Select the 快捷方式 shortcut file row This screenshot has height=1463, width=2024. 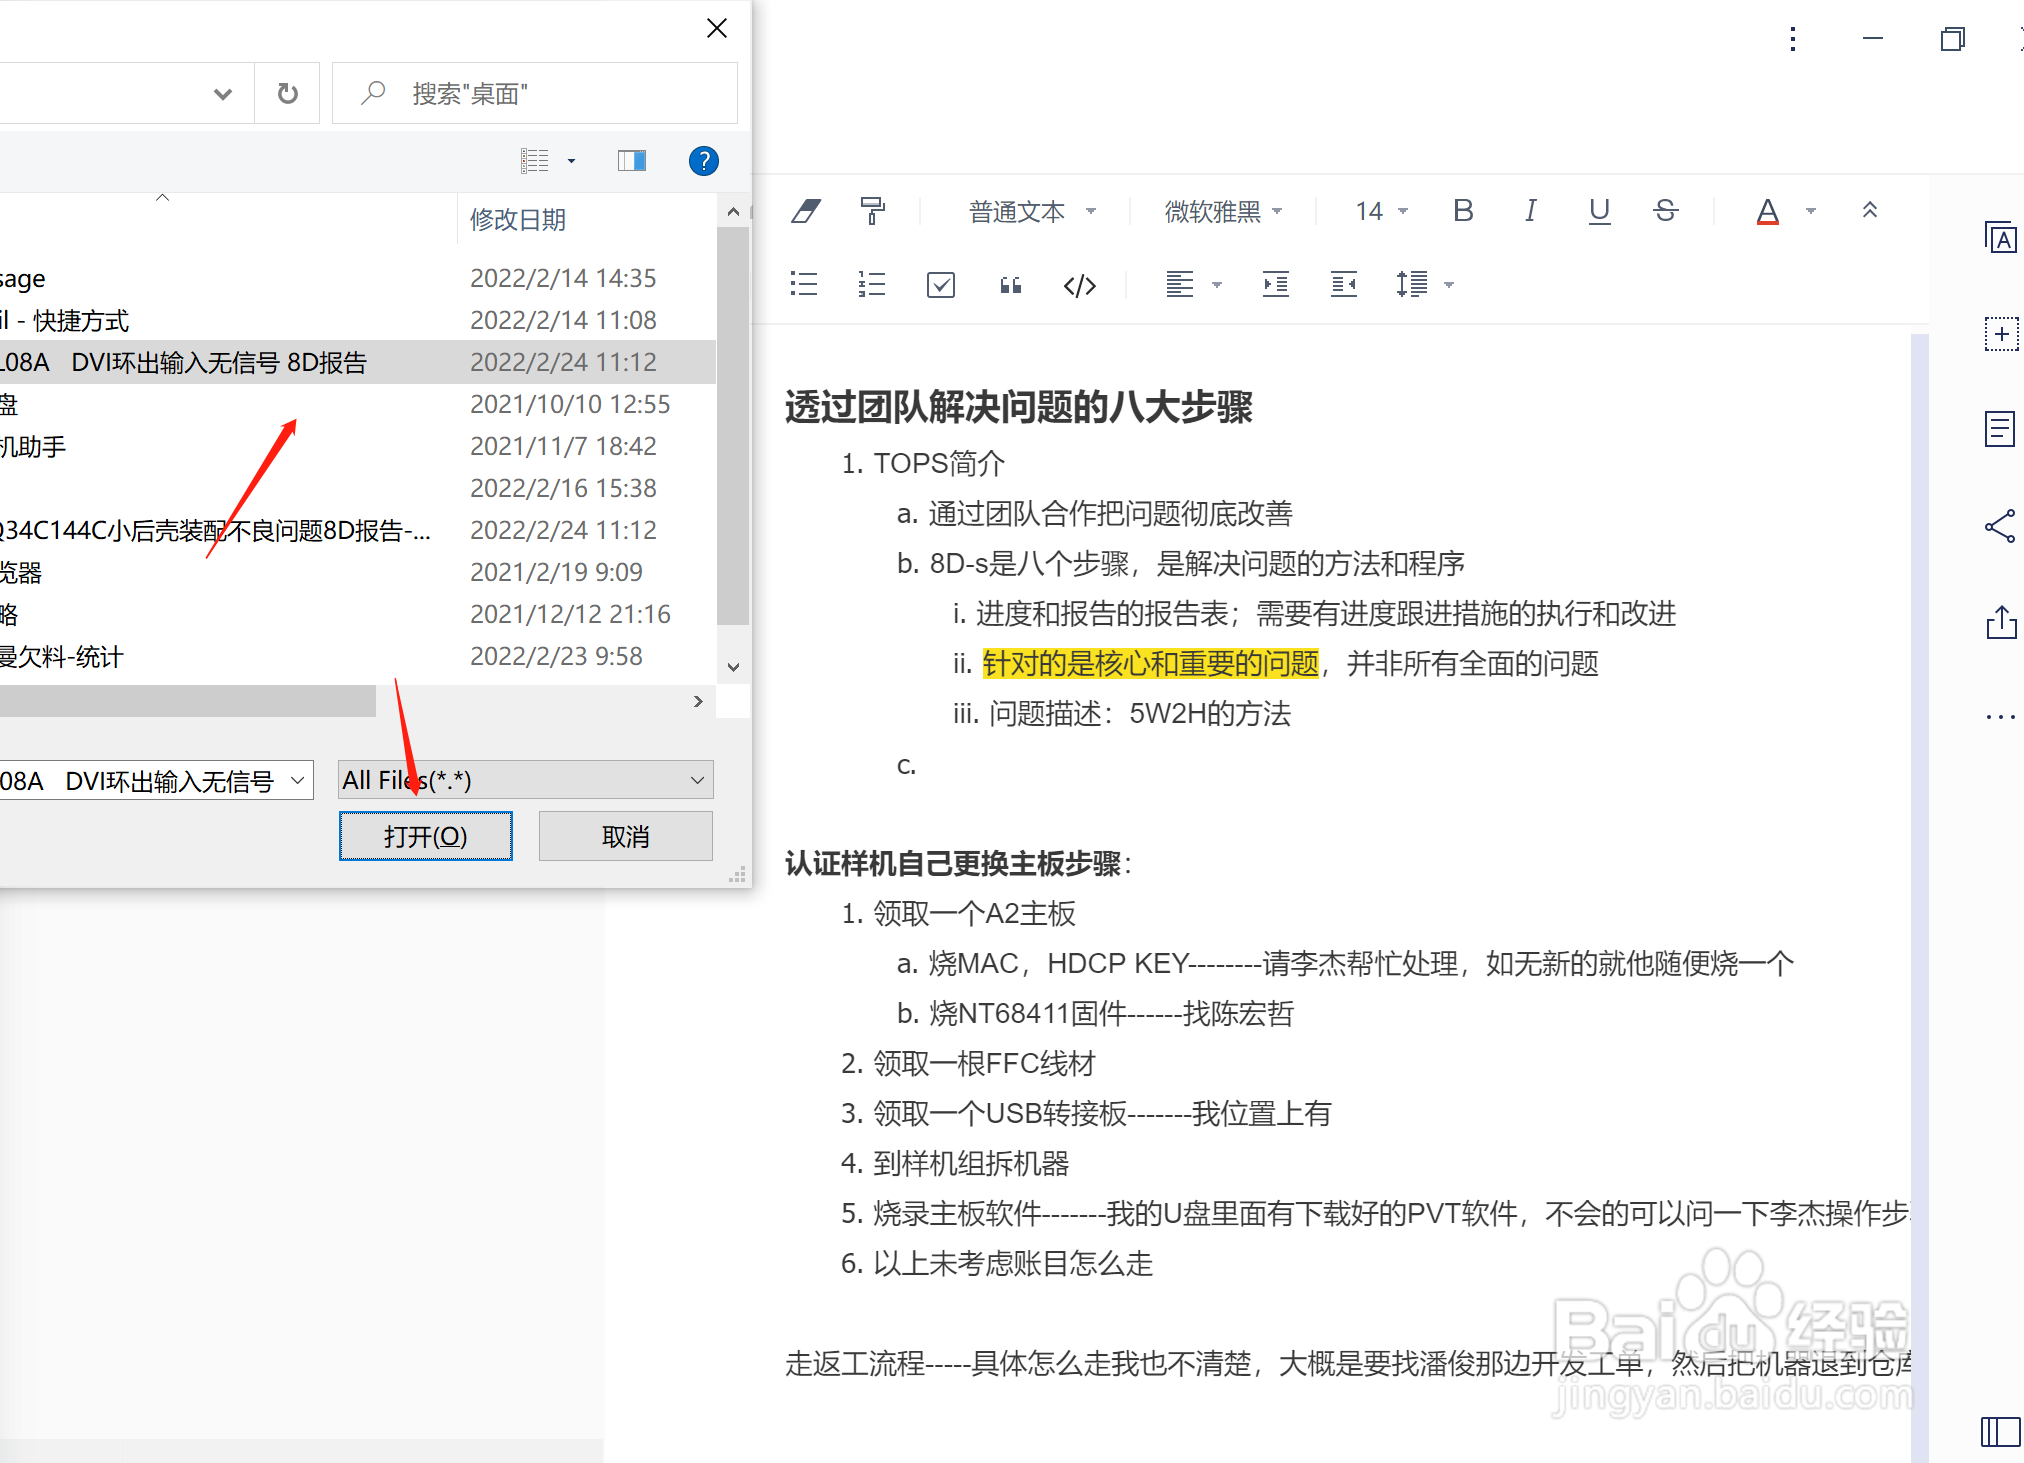(358, 320)
